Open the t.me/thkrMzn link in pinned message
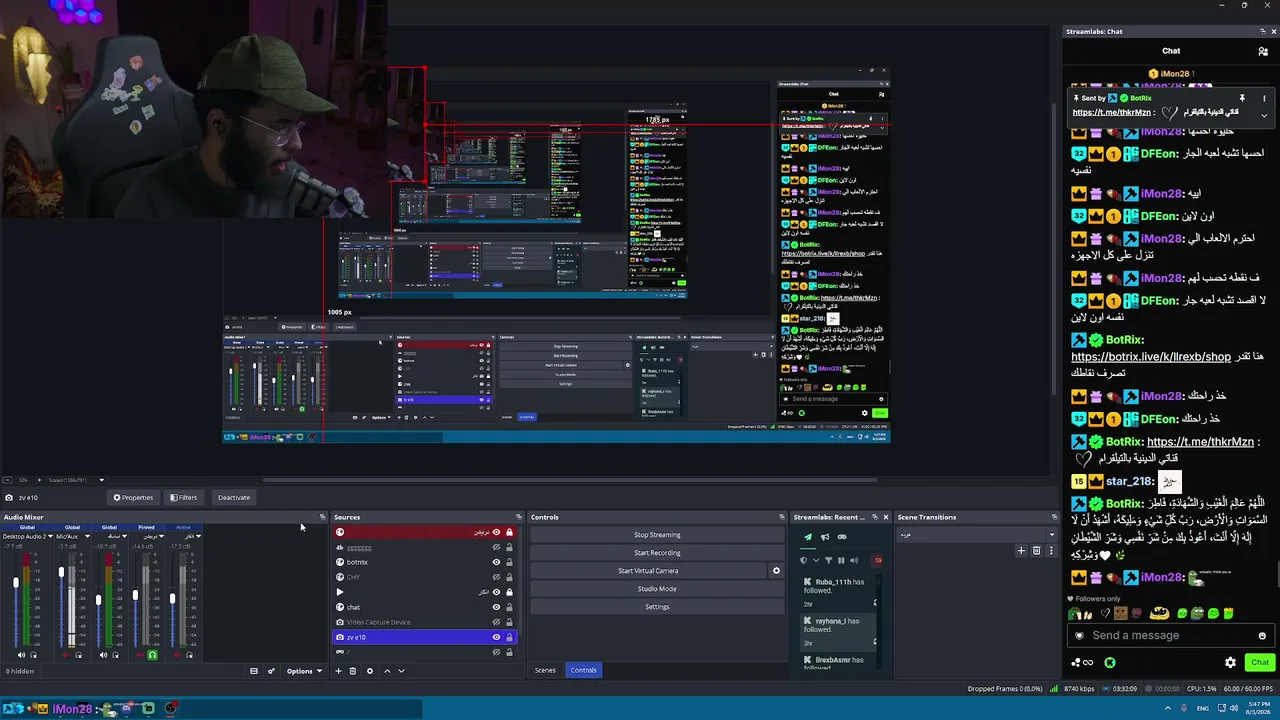The height and width of the screenshot is (720, 1280). click(1112, 112)
